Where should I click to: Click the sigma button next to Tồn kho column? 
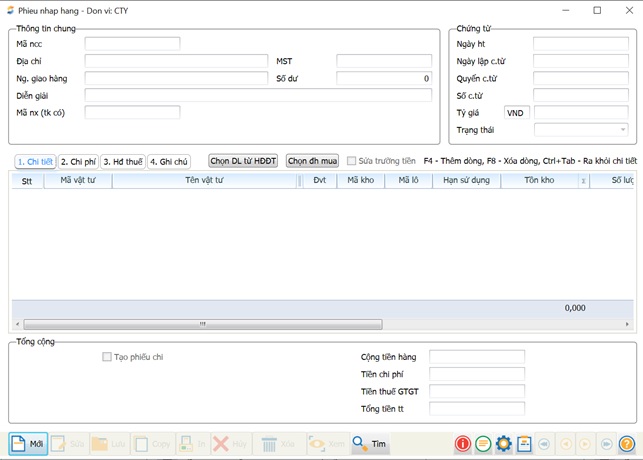(x=583, y=181)
